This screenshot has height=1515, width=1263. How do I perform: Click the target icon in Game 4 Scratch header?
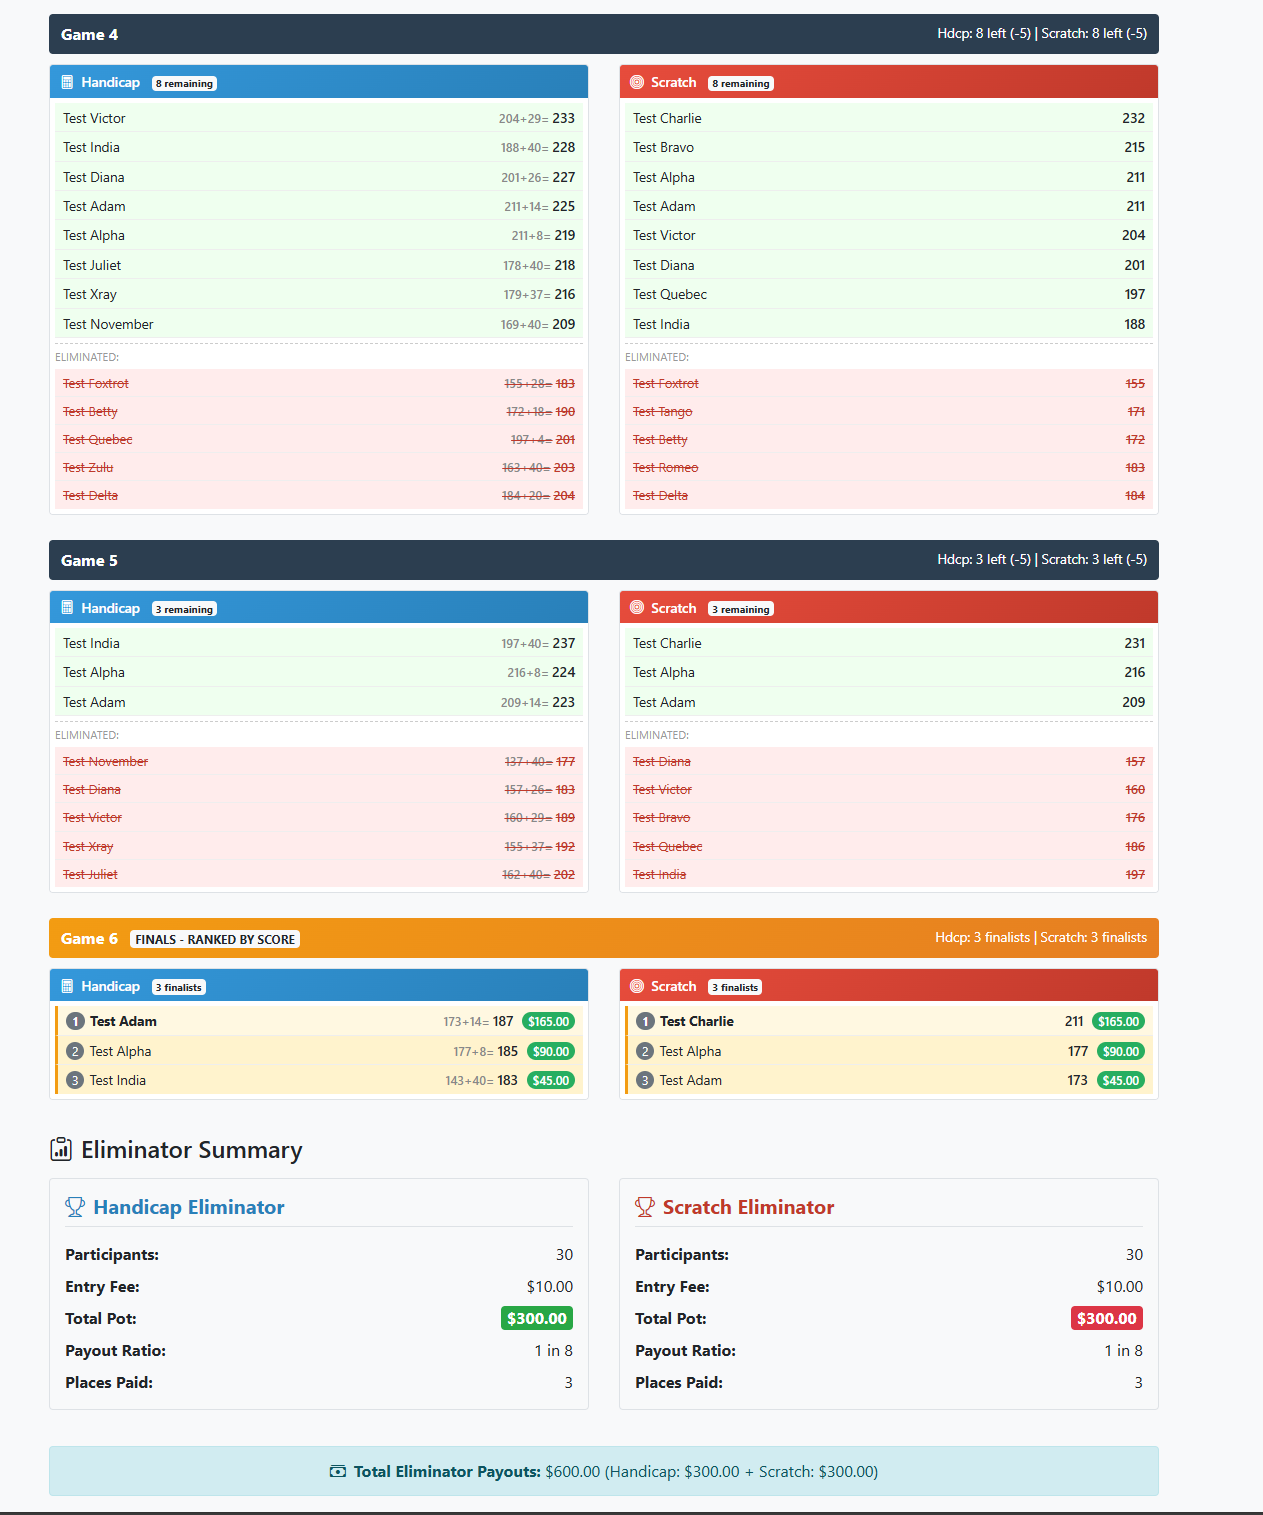[x=637, y=82]
